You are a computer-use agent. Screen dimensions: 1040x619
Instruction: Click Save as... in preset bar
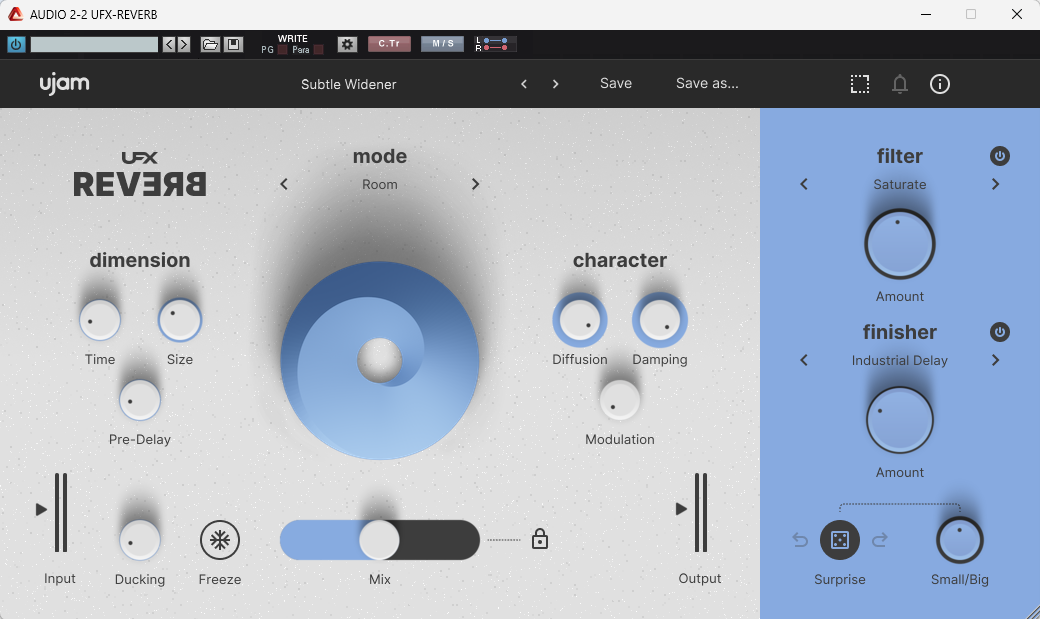tap(707, 84)
